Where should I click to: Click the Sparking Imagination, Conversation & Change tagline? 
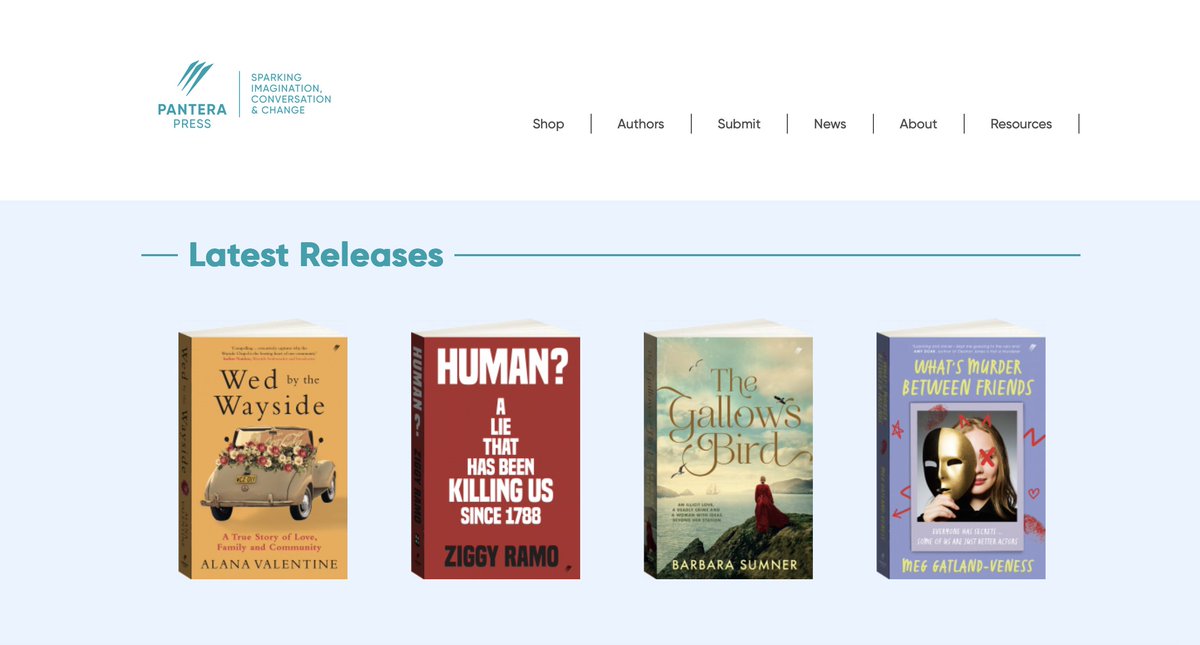(x=291, y=94)
